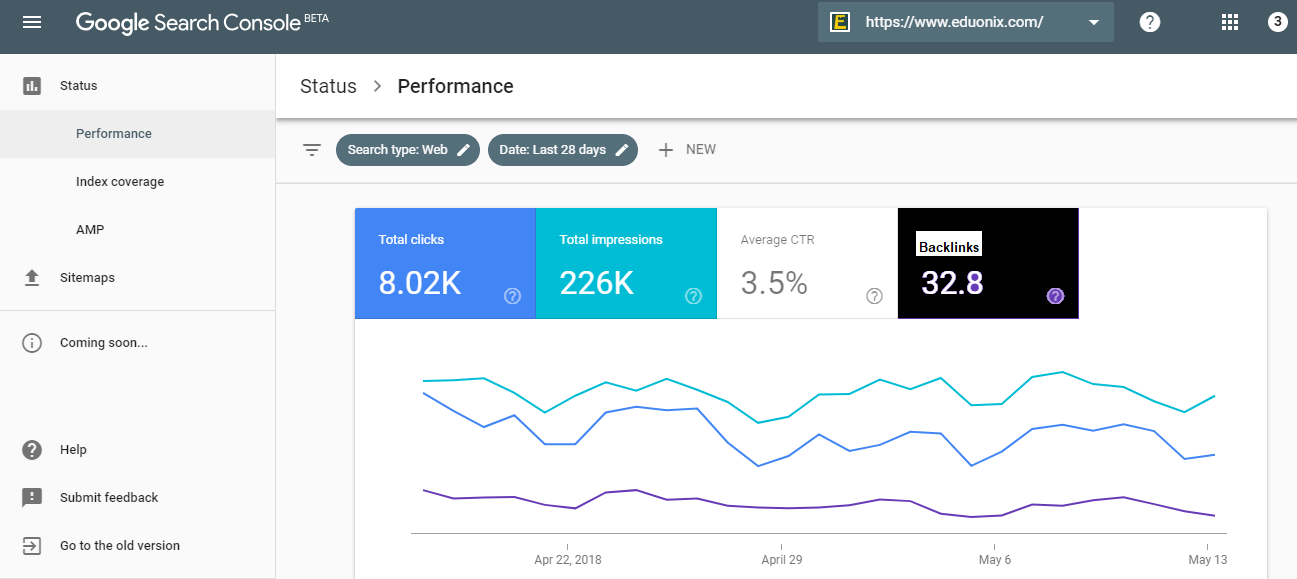1297x579 pixels.
Task: Click help icon on Total clicks card
Action: [513, 296]
